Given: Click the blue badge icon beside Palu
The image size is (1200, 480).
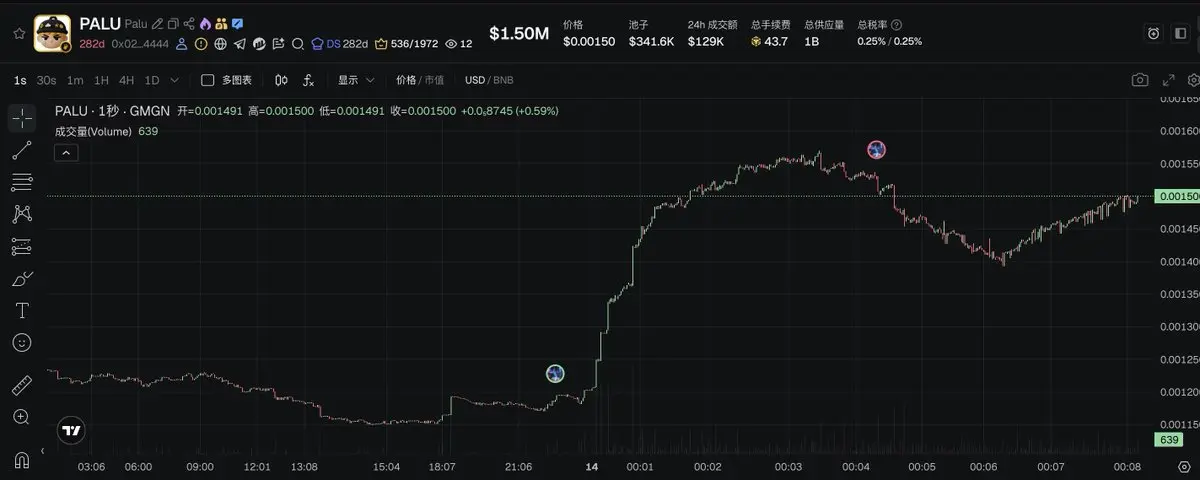Looking at the screenshot, I should pyautogui.click(x=237, y=23).
